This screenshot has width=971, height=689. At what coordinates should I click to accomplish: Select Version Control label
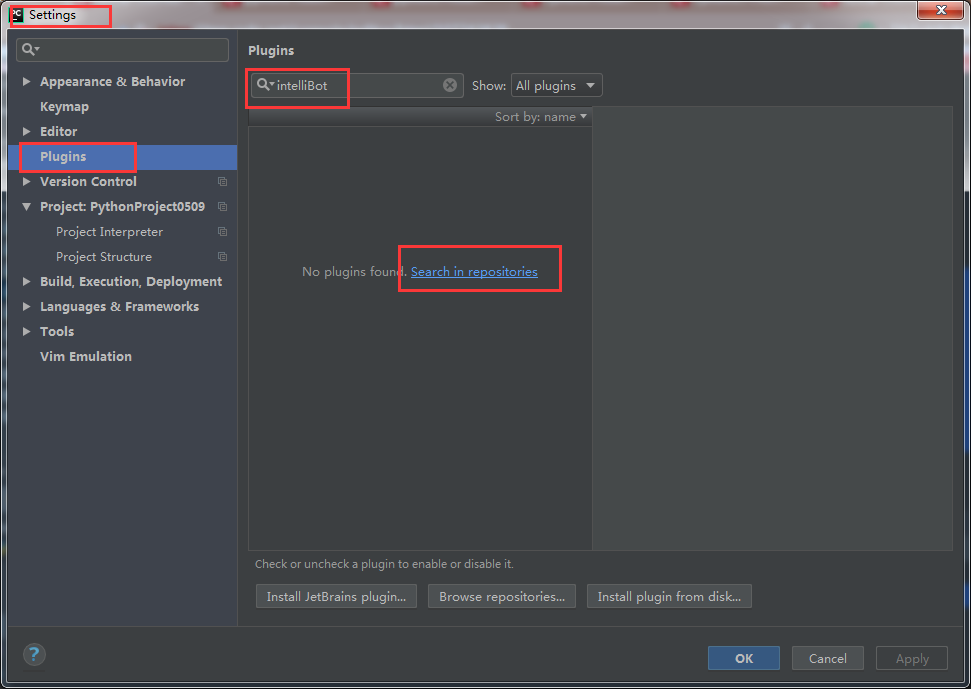(89, 181)
